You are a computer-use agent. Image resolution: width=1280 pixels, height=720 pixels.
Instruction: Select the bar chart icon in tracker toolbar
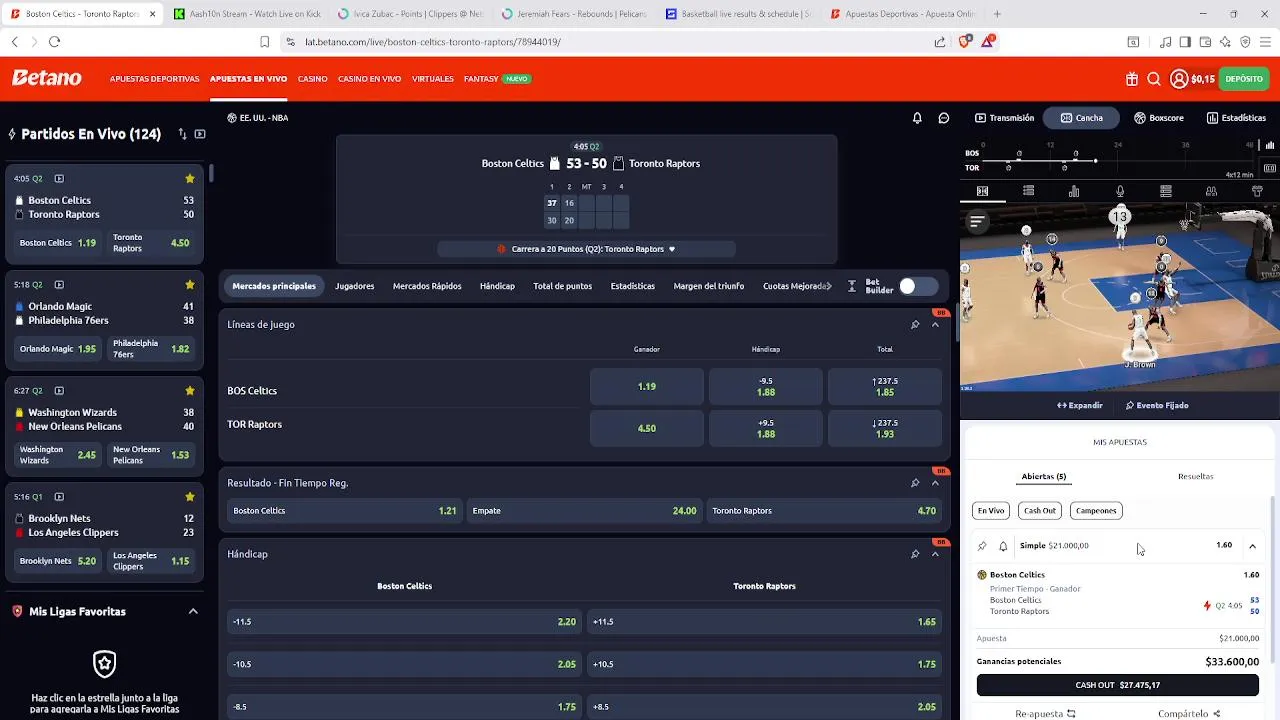[x=1074, y=191]
